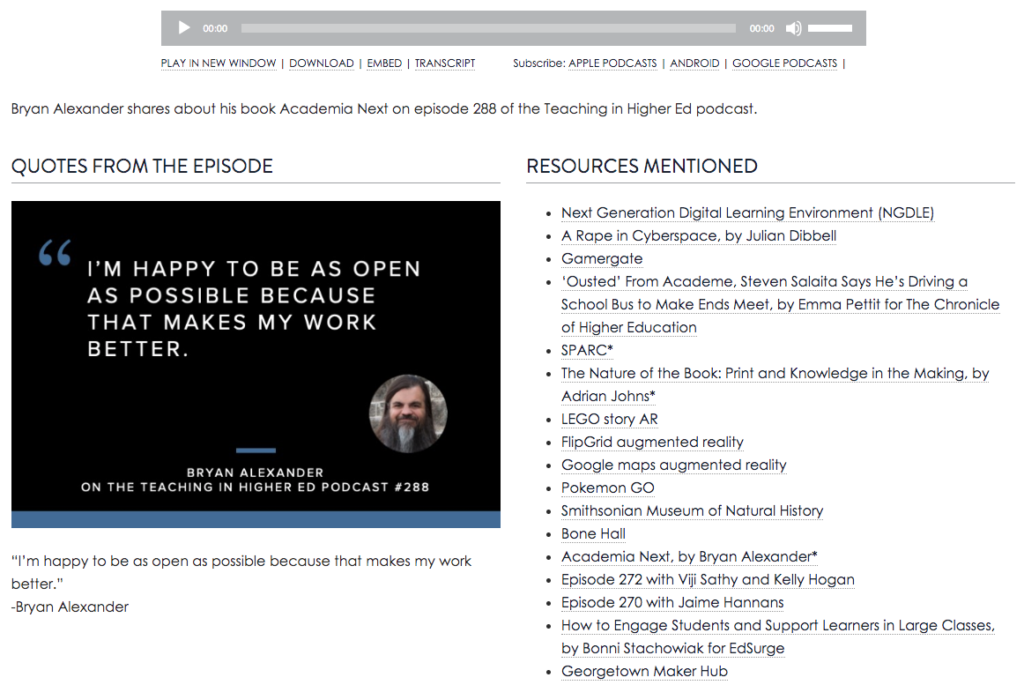Open Georgetown Maker Hub link
1024x685 pixels.
[x=645, y=671]
